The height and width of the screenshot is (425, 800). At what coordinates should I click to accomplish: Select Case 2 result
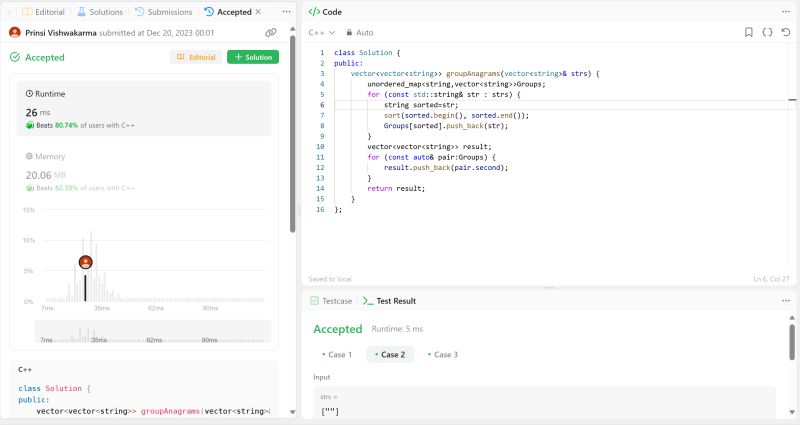[x=390, y=355]
